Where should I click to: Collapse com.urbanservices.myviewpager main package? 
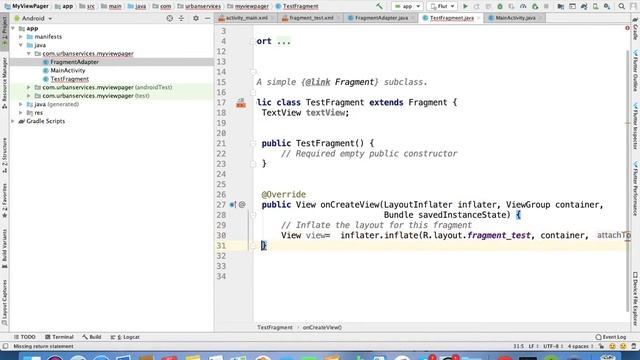coord(29,53)
